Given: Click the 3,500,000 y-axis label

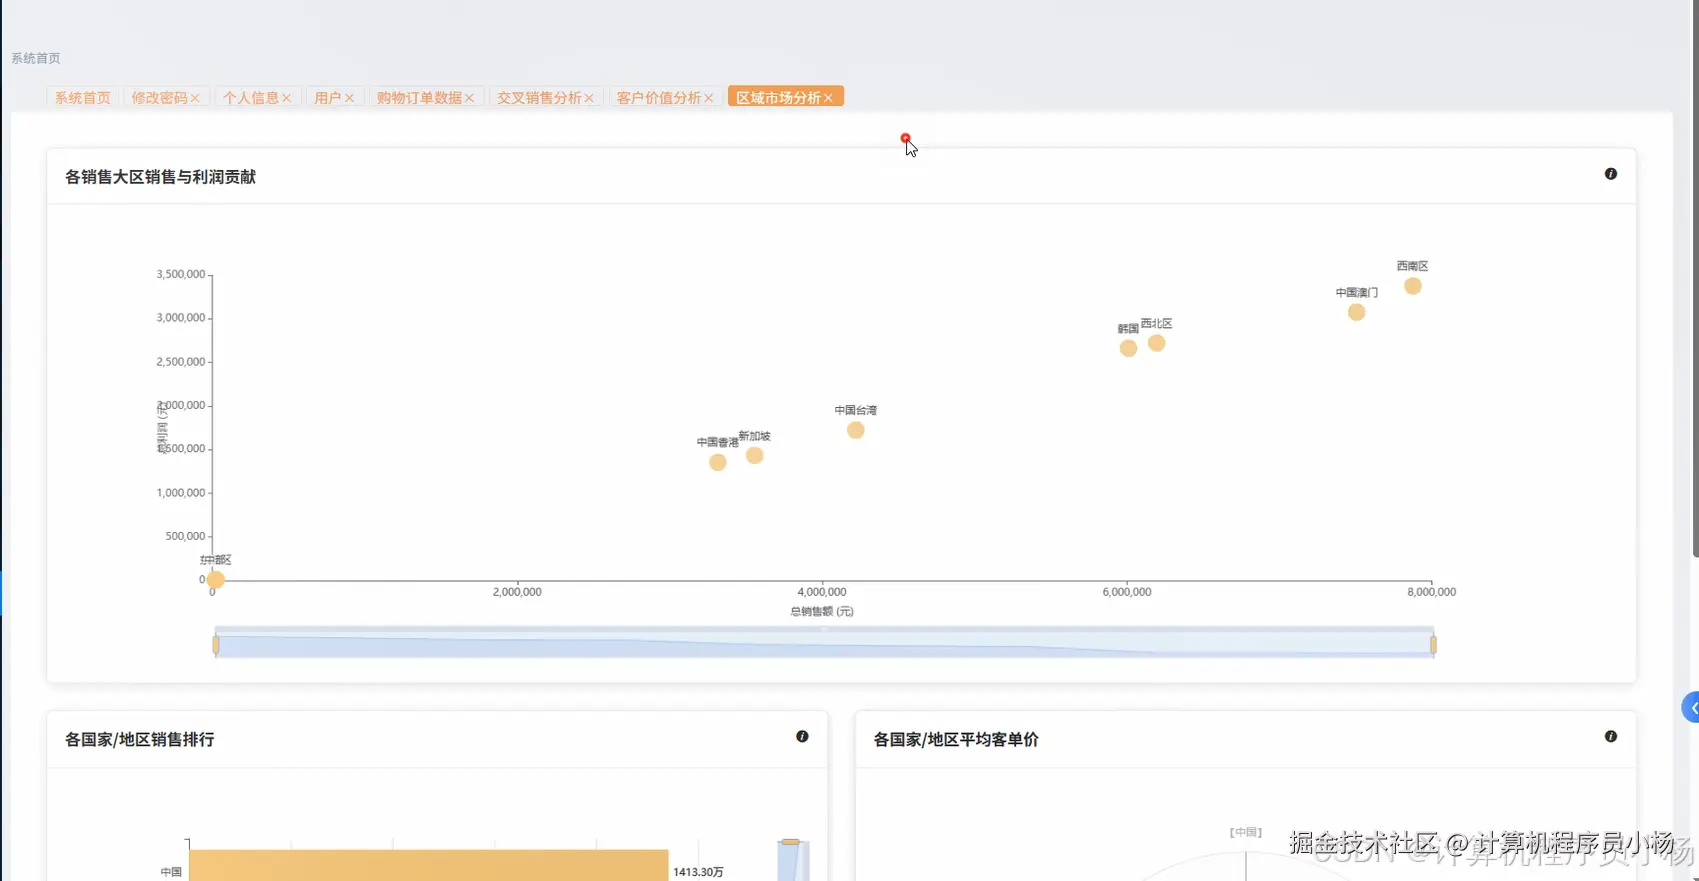Looking at the screenshot, I should point(180,274).
